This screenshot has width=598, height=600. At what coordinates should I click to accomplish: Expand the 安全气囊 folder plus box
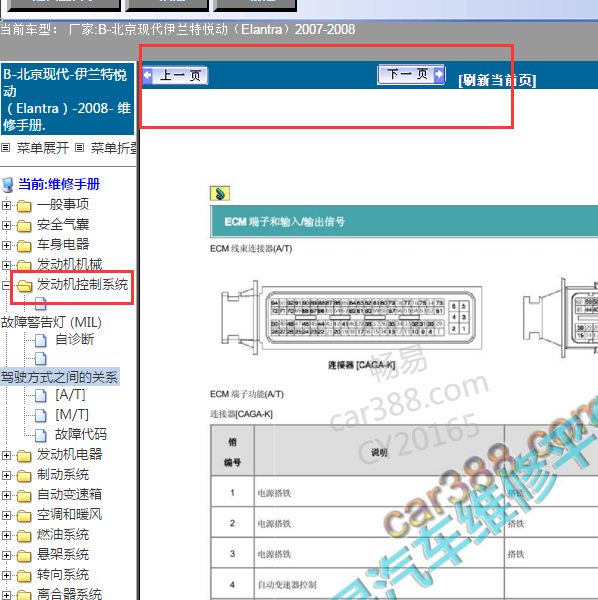(x=6, y=225)
